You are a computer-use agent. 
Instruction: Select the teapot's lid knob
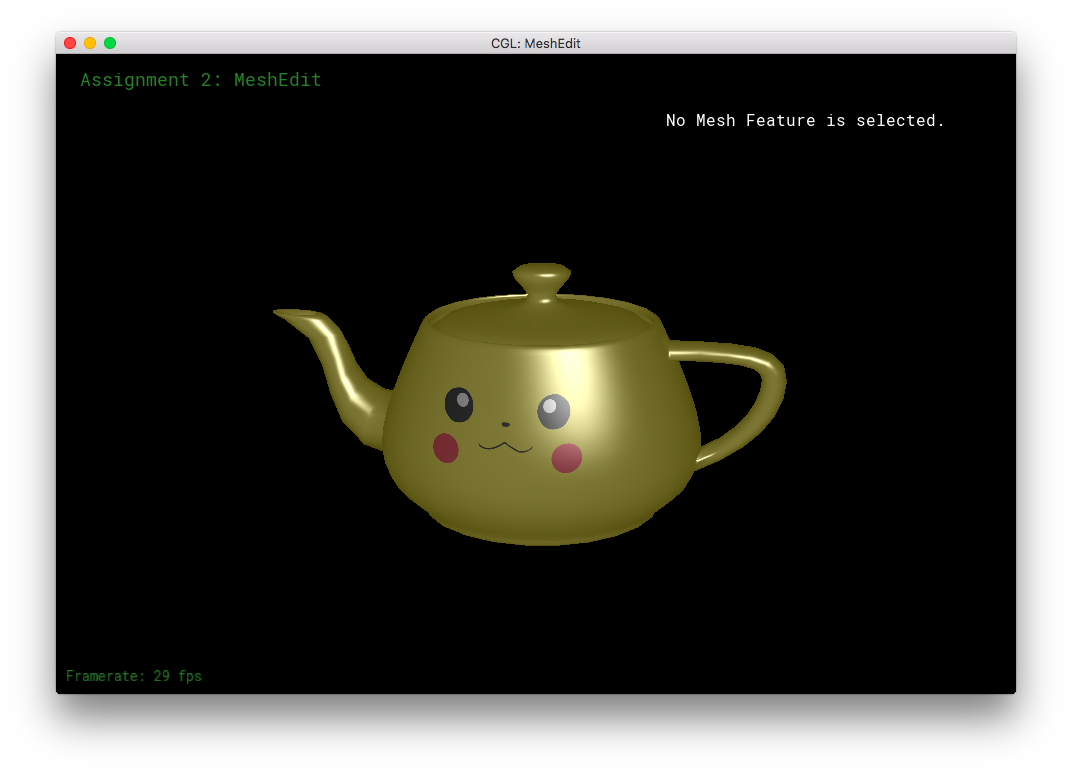coord(542,280)
